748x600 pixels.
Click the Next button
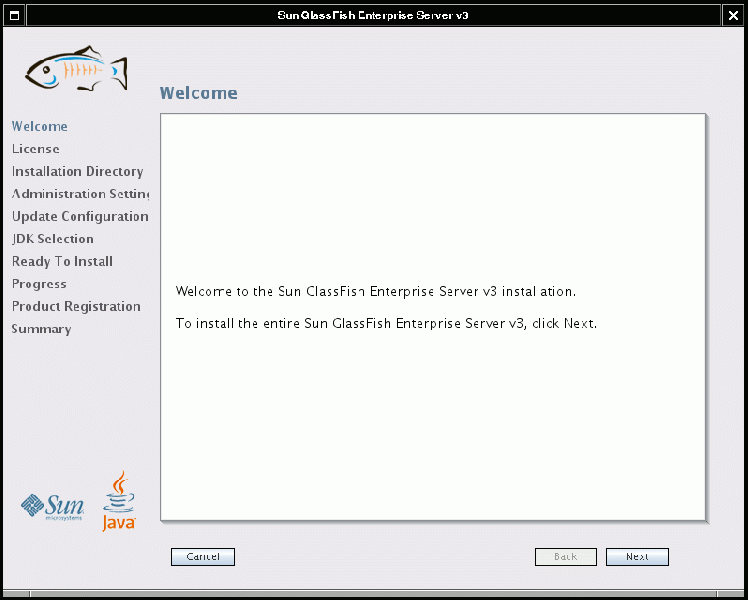coord(637,557)
